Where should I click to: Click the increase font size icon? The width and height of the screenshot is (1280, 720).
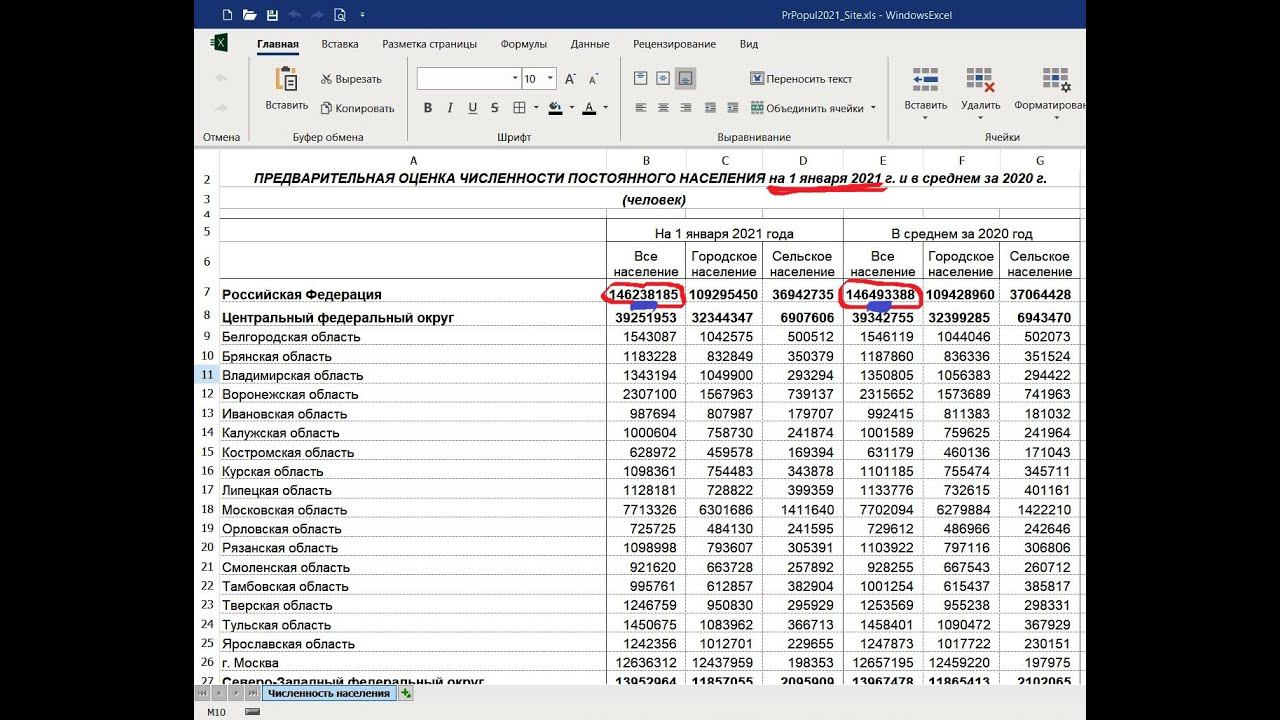pos(569,79)
